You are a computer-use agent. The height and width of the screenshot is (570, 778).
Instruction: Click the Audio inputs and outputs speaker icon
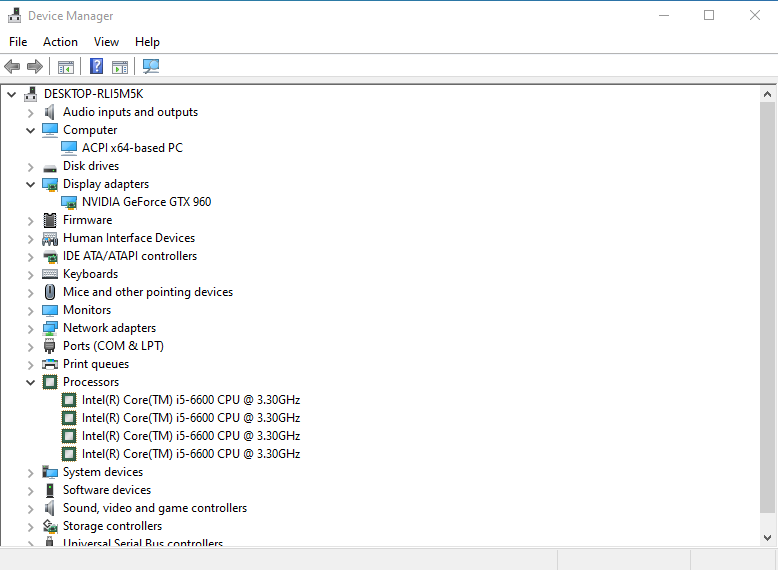pos(50,112)
